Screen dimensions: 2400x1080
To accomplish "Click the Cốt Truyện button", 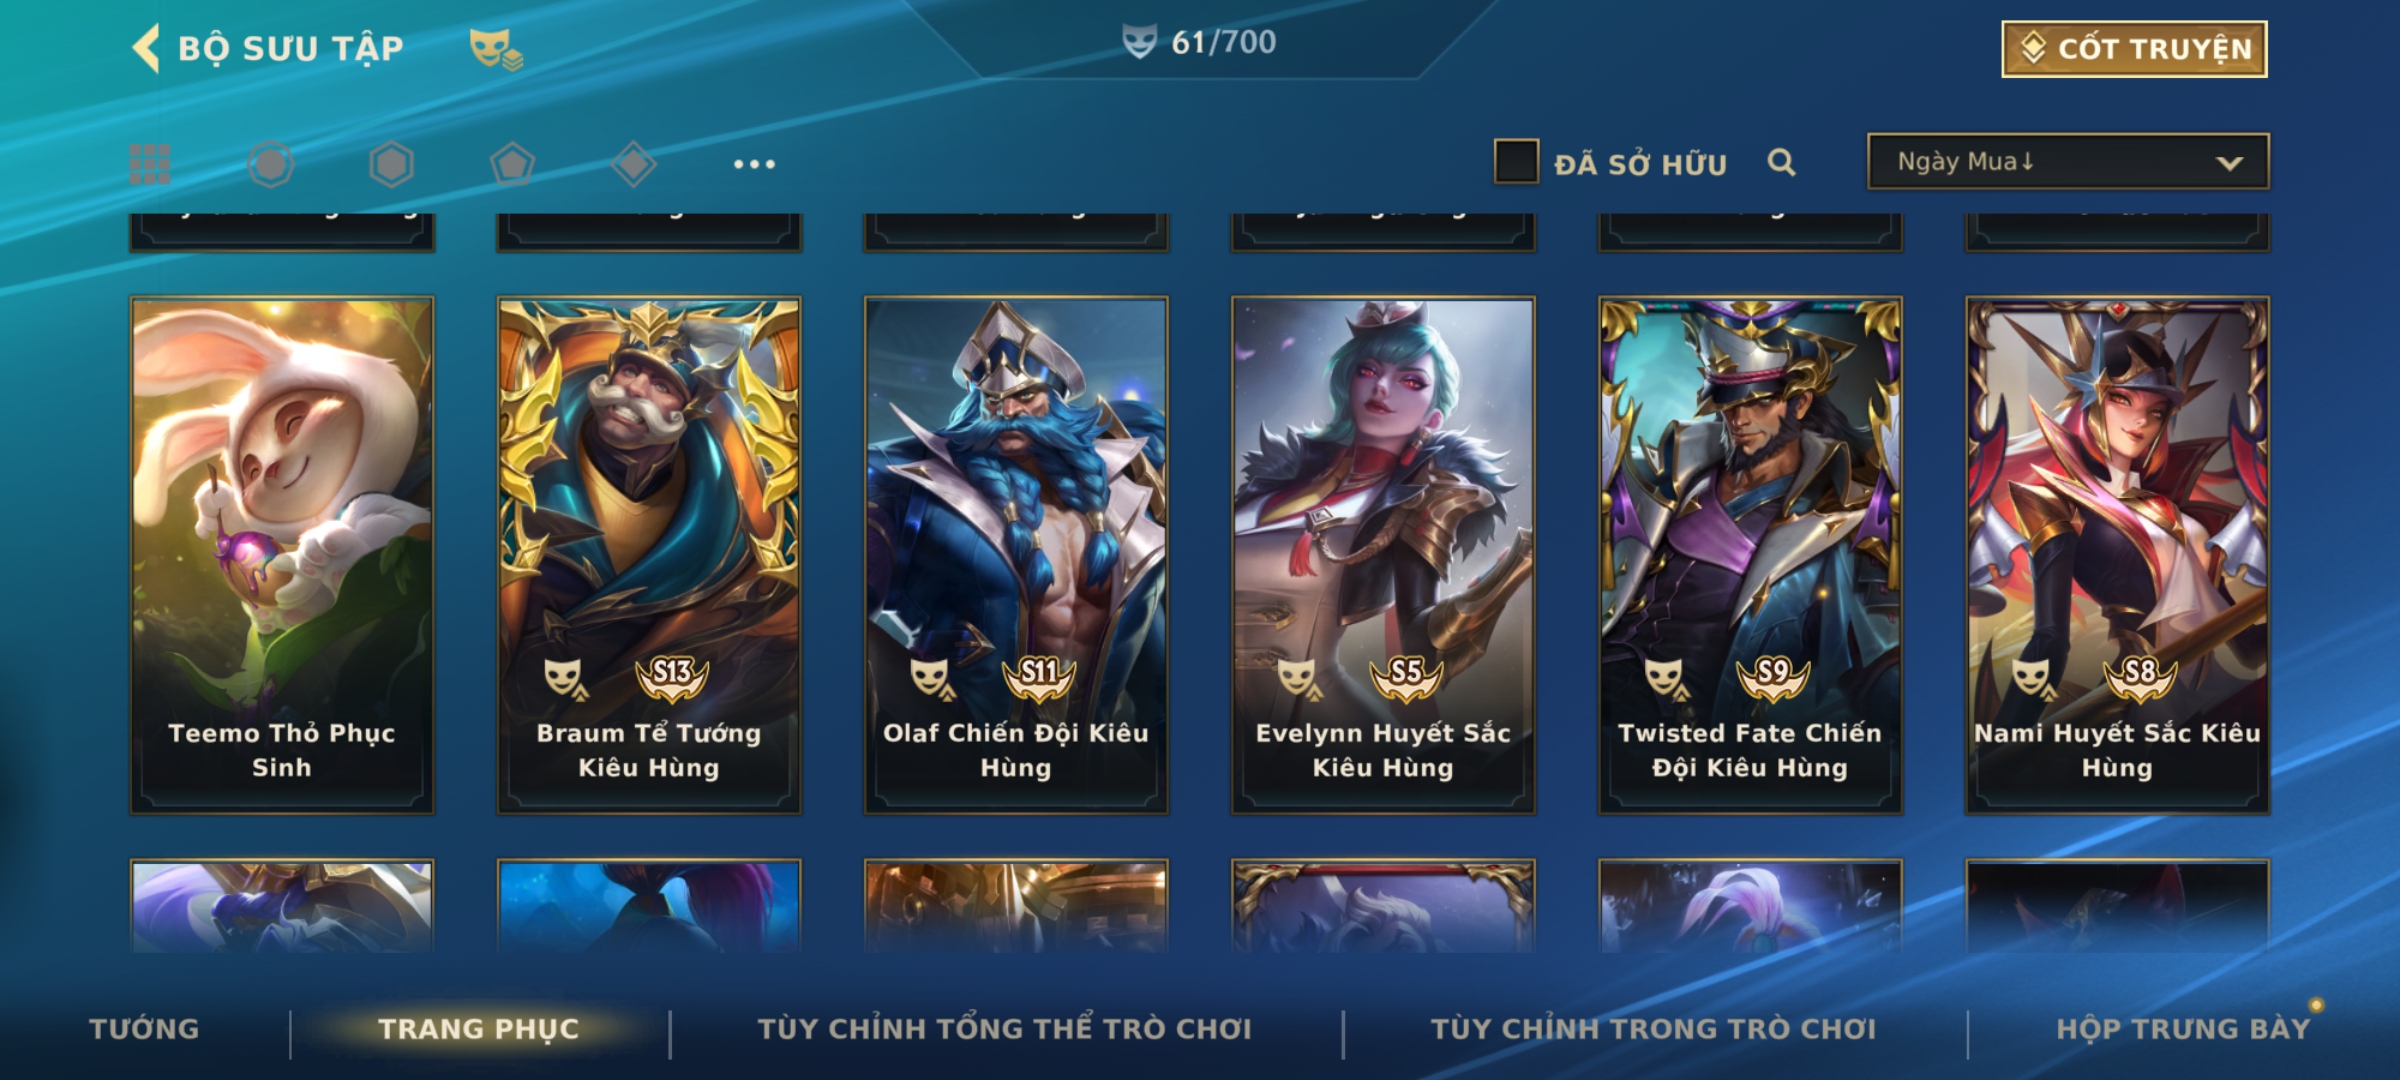I will tap(2134, 49).
